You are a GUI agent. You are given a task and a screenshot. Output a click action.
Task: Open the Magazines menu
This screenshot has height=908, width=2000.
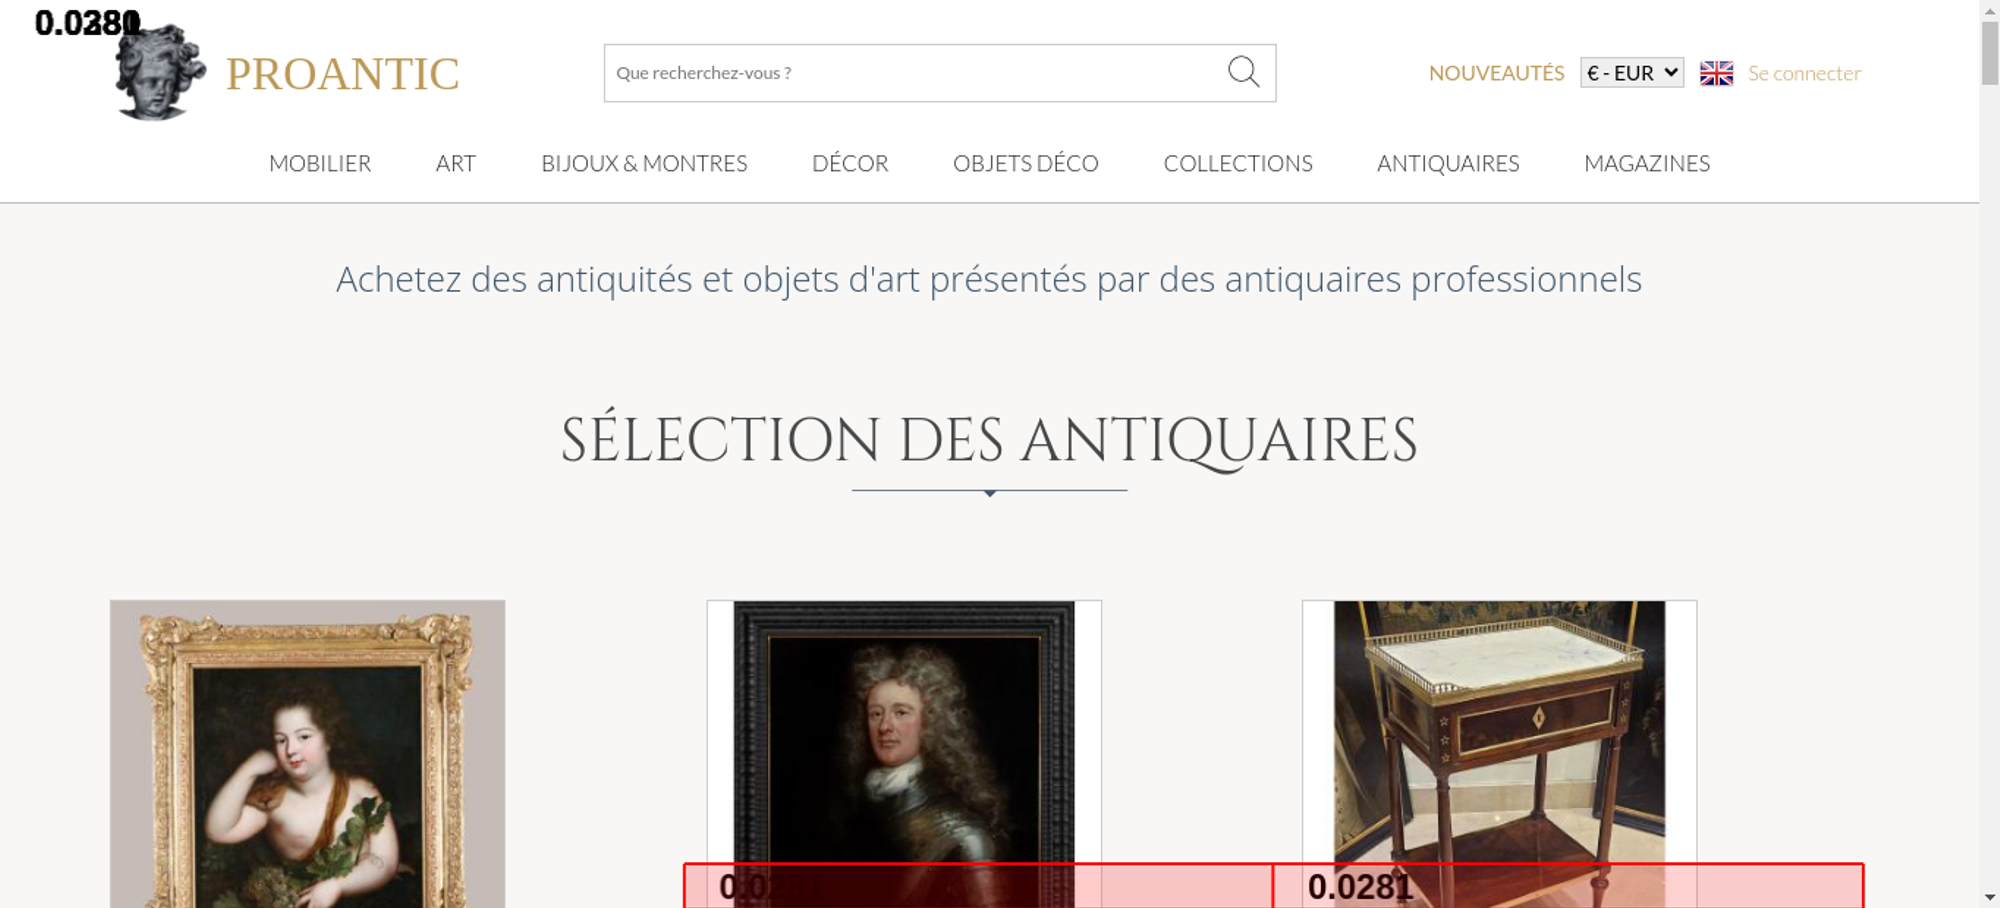point(1646,163)
